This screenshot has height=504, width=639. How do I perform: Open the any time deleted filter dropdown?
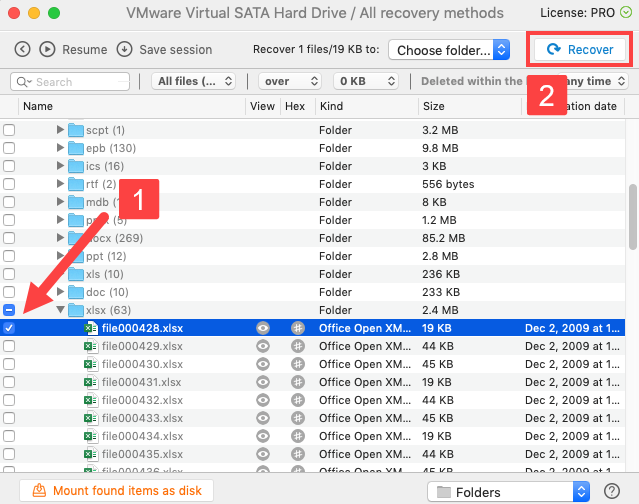(x=593, y=81)
